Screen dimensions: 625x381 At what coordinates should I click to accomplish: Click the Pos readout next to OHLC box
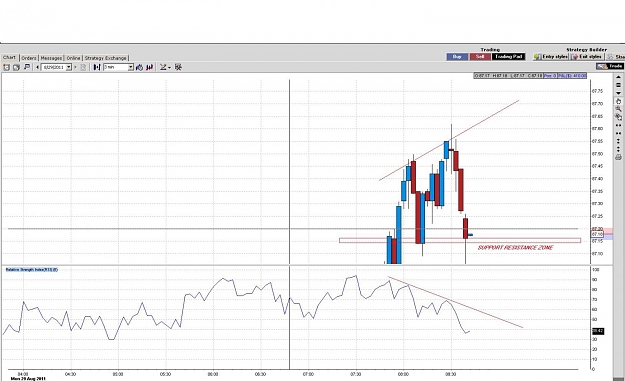point(550,76)
